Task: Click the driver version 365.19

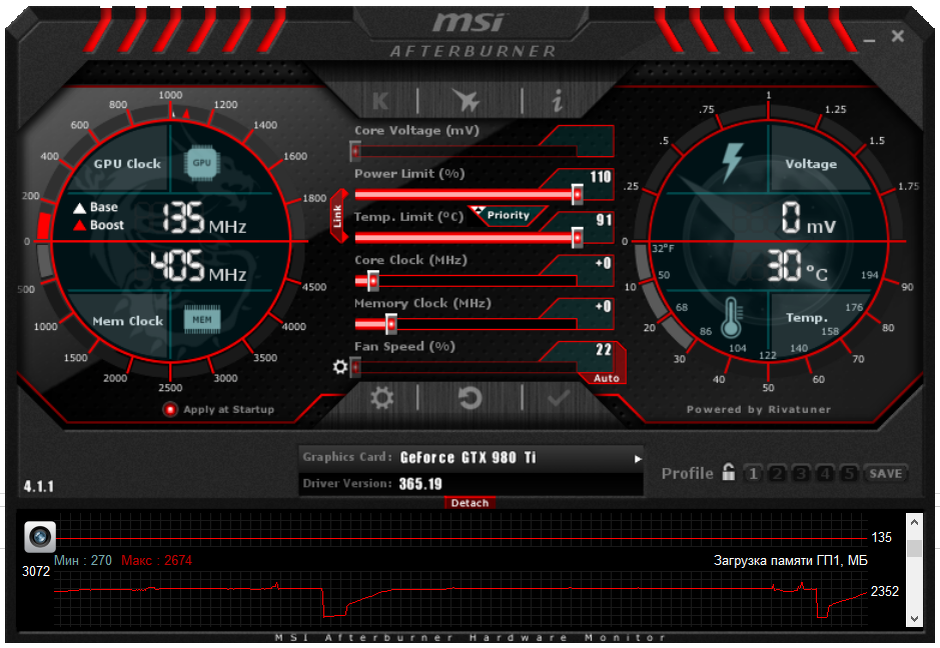Action: [x=420, y=484]
